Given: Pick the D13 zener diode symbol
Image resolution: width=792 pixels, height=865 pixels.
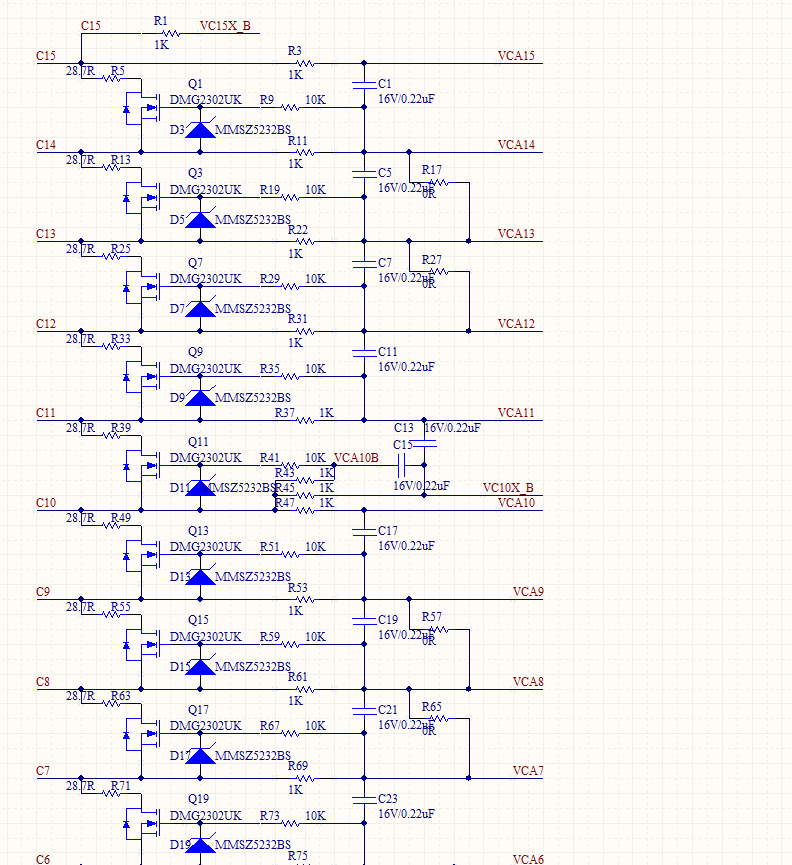Looking at the screenshot, I should click(x=200, y=576).
